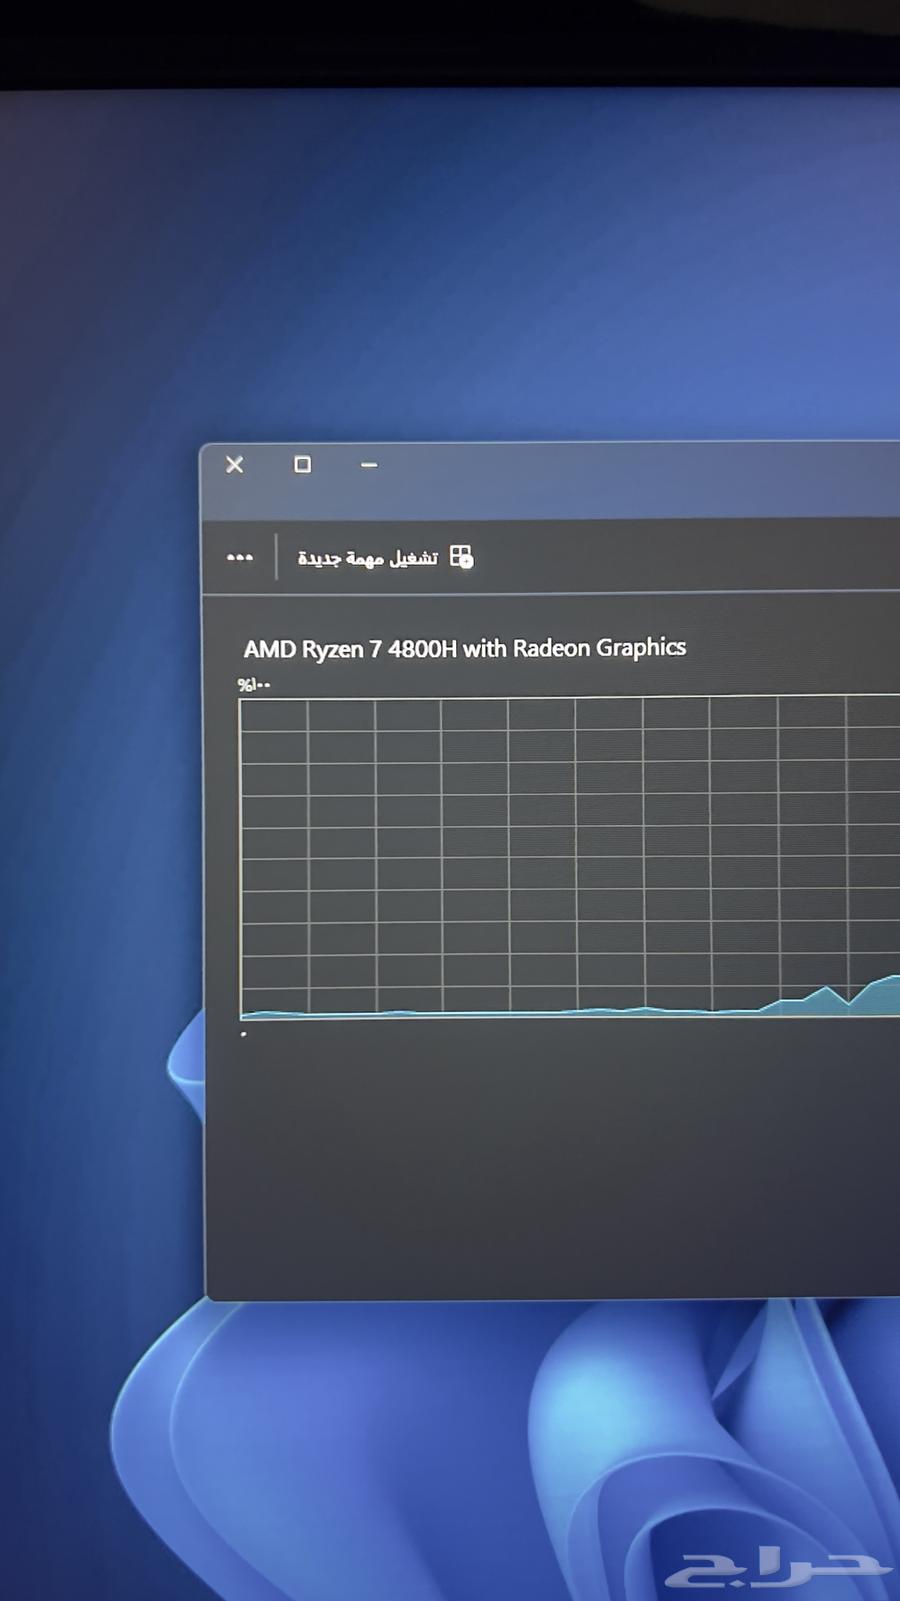Open the three-dot more options menu

pyautogui.click(x=240, y=558)
